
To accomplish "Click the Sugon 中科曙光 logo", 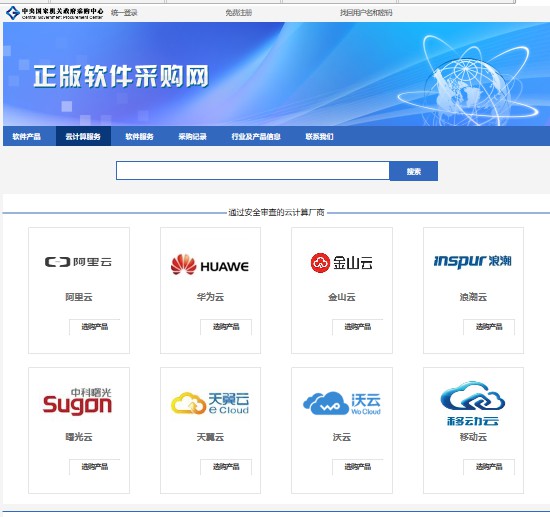I will (x=77, y=402).
